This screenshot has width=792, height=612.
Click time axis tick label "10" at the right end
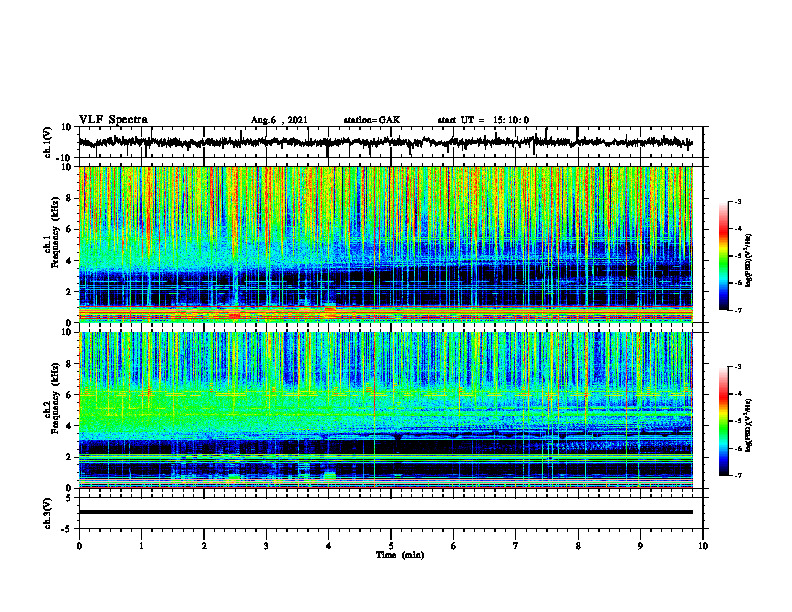pyautogui.click(x=703, y=546)
